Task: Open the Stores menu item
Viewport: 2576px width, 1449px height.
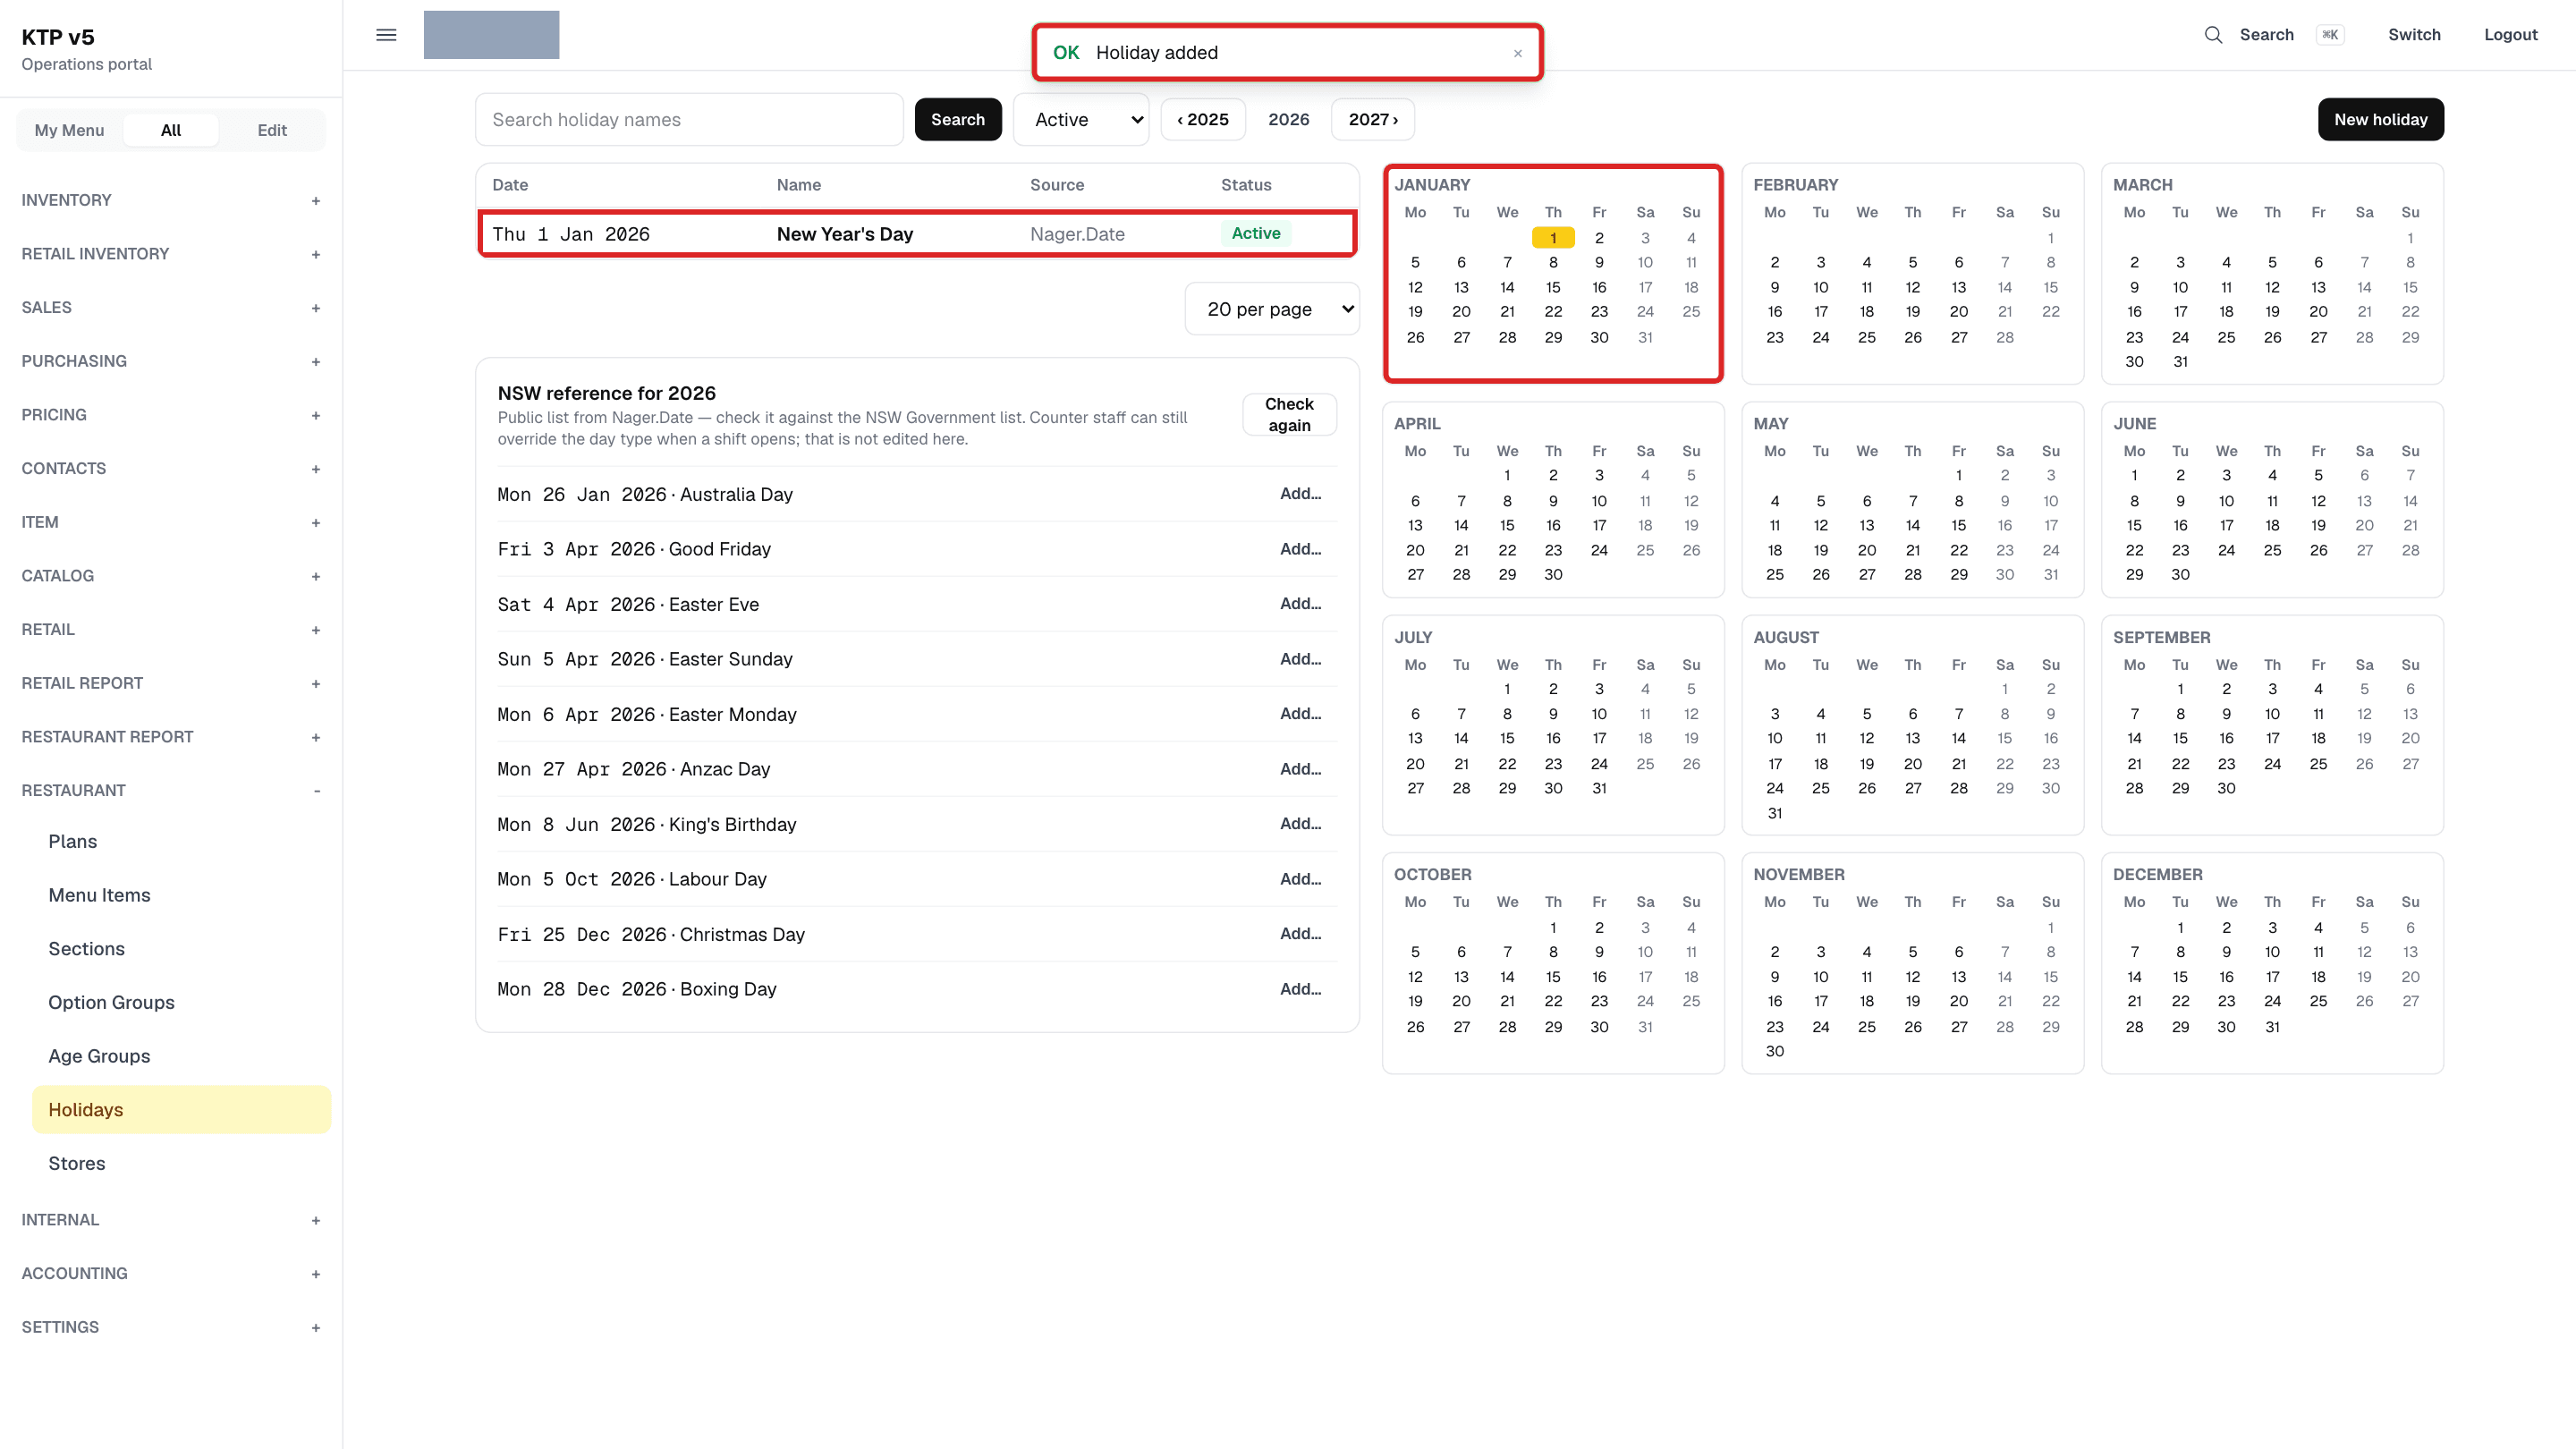Action: (181, 1163)
